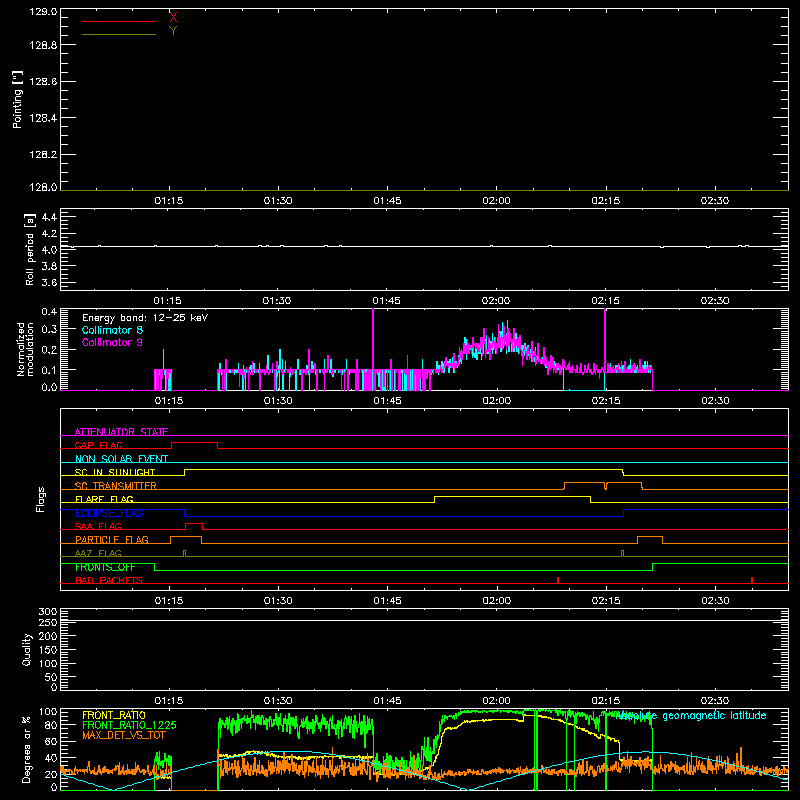Select the ATTENUATOR_STATE flag label

(x=121, y=432)
